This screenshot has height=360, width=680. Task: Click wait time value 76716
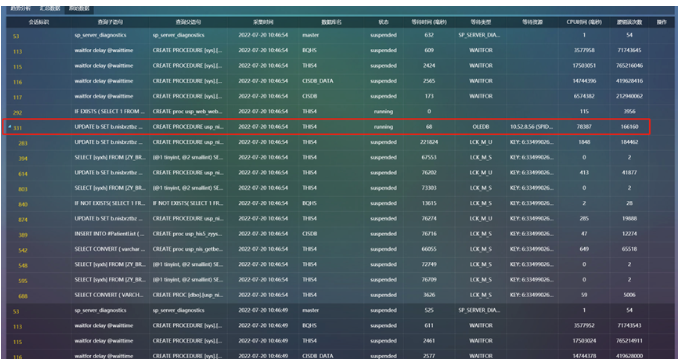pos(428,234)
